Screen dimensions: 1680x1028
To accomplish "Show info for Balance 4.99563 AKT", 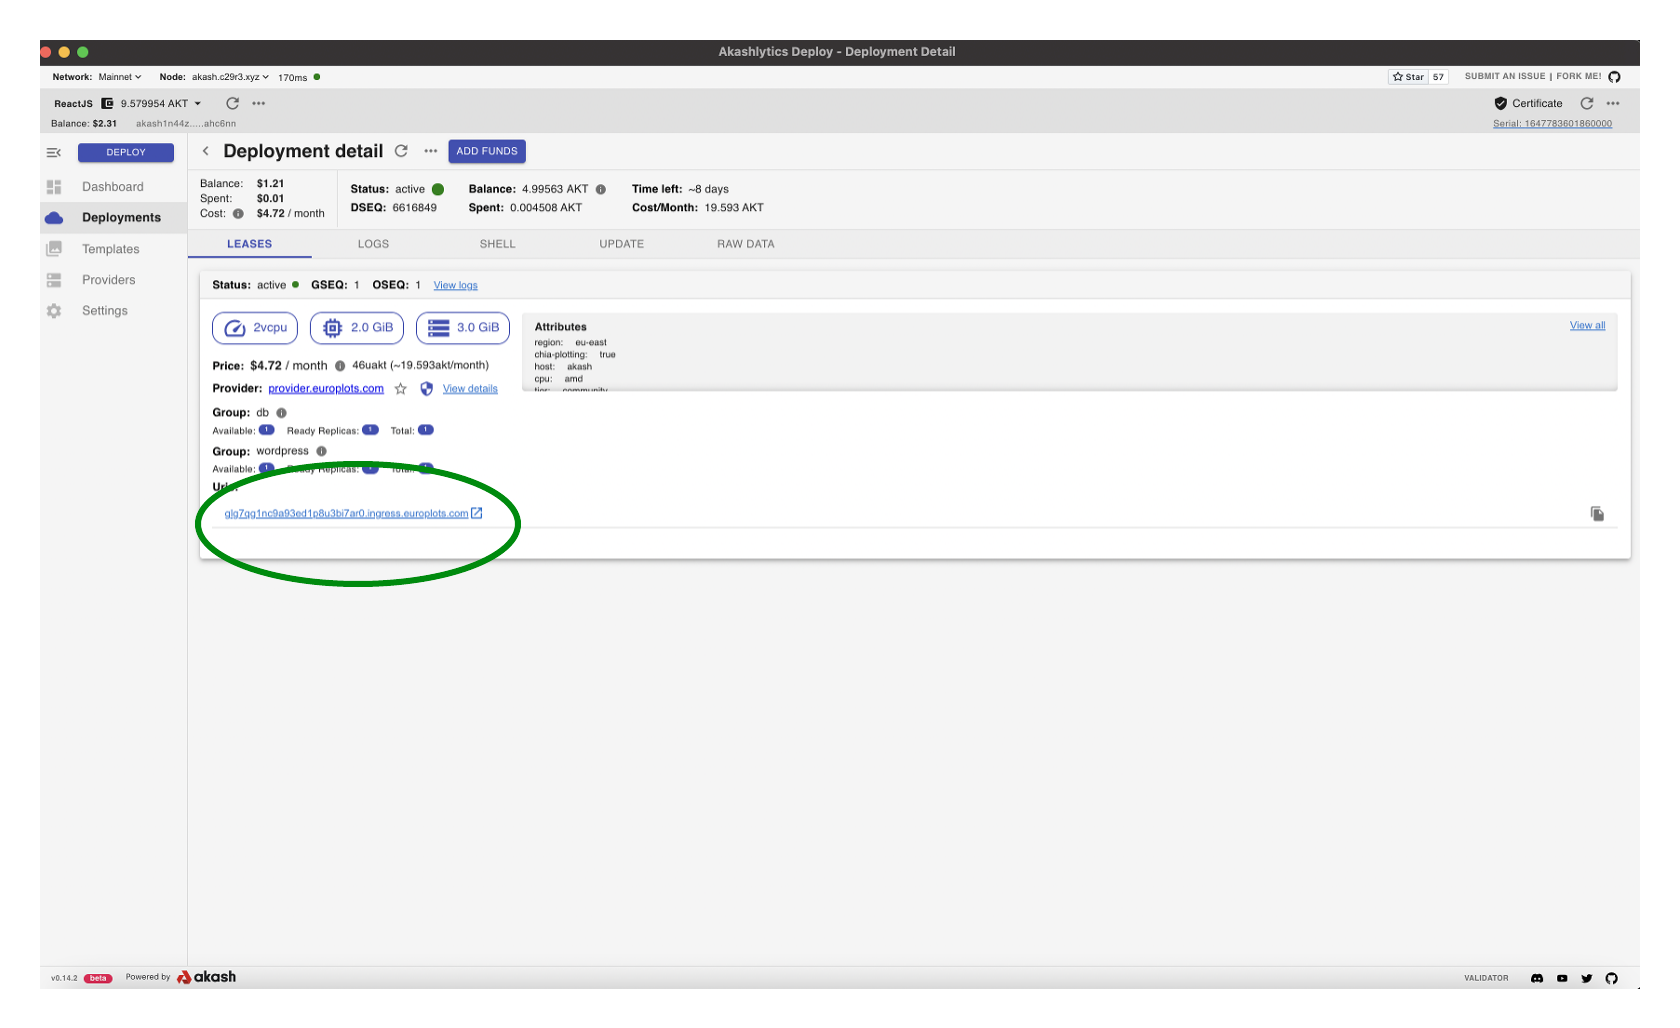I will pos(601,189).
